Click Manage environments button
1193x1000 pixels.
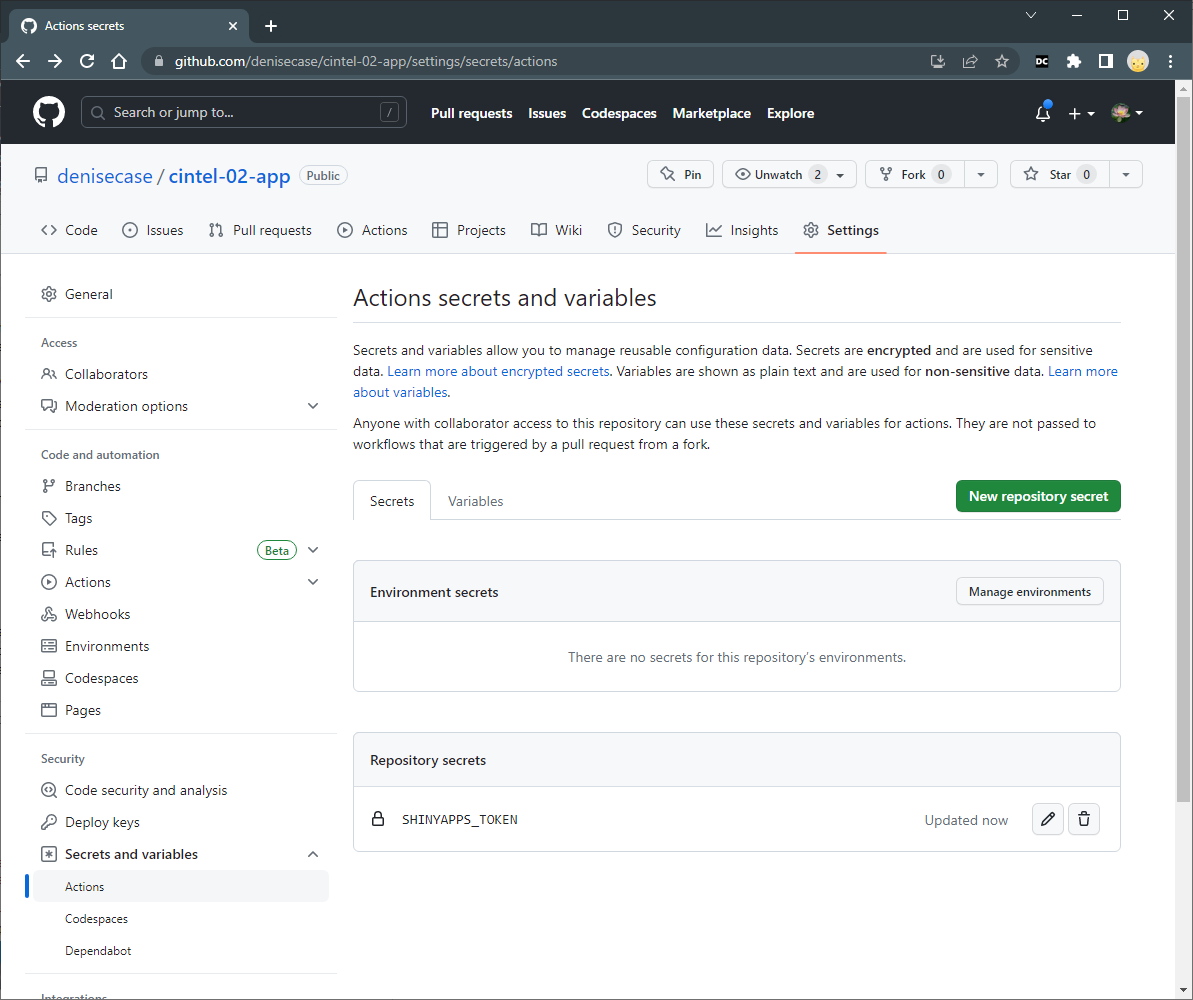(1029, 591)
